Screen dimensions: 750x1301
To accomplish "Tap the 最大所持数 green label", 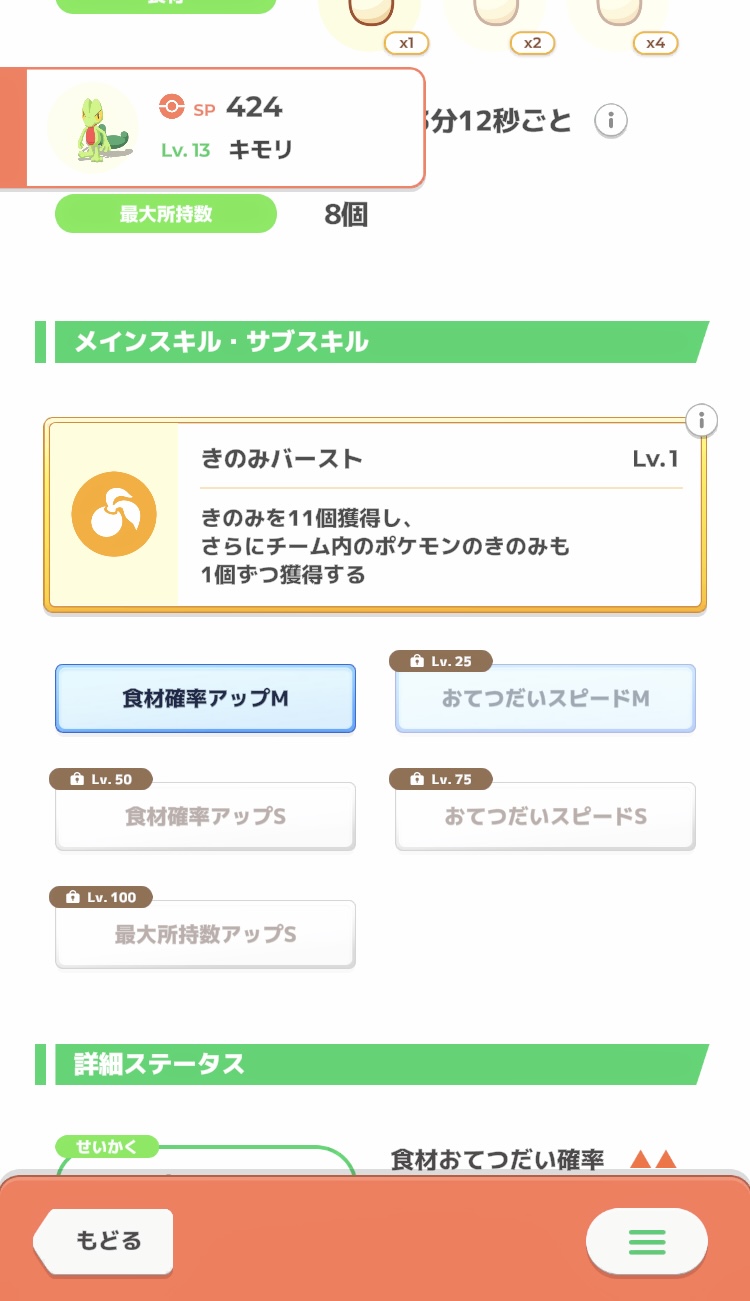I will [165, 214].
